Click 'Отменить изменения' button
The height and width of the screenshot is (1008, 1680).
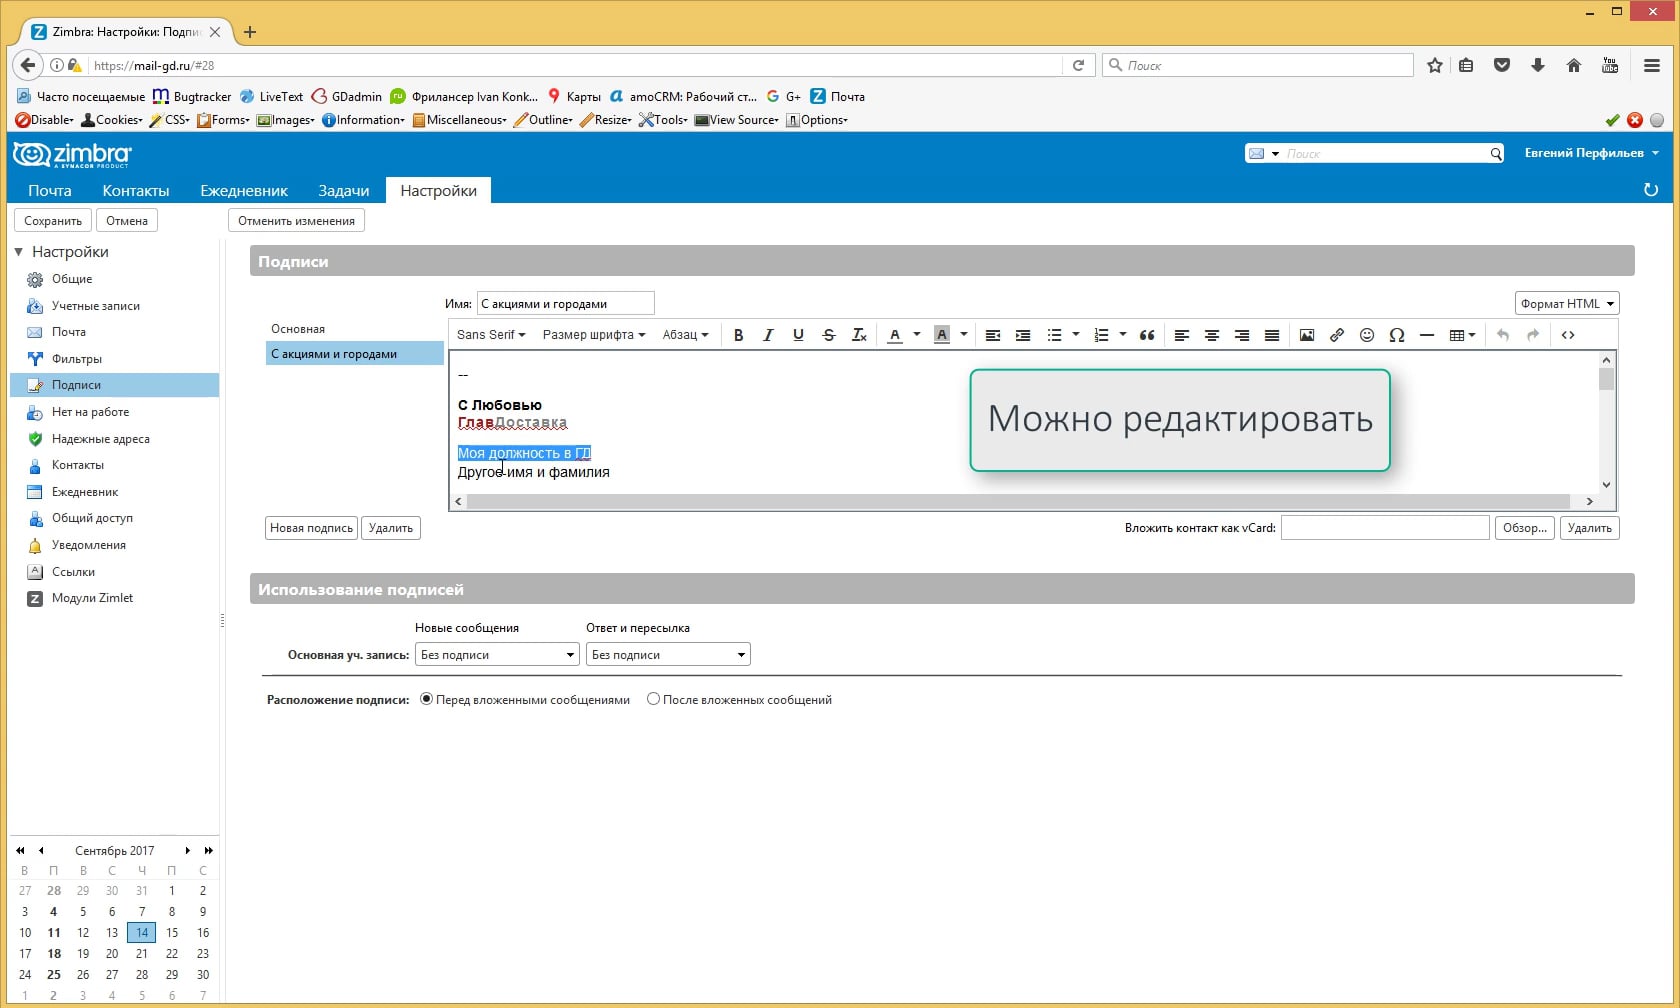[296, 220]
